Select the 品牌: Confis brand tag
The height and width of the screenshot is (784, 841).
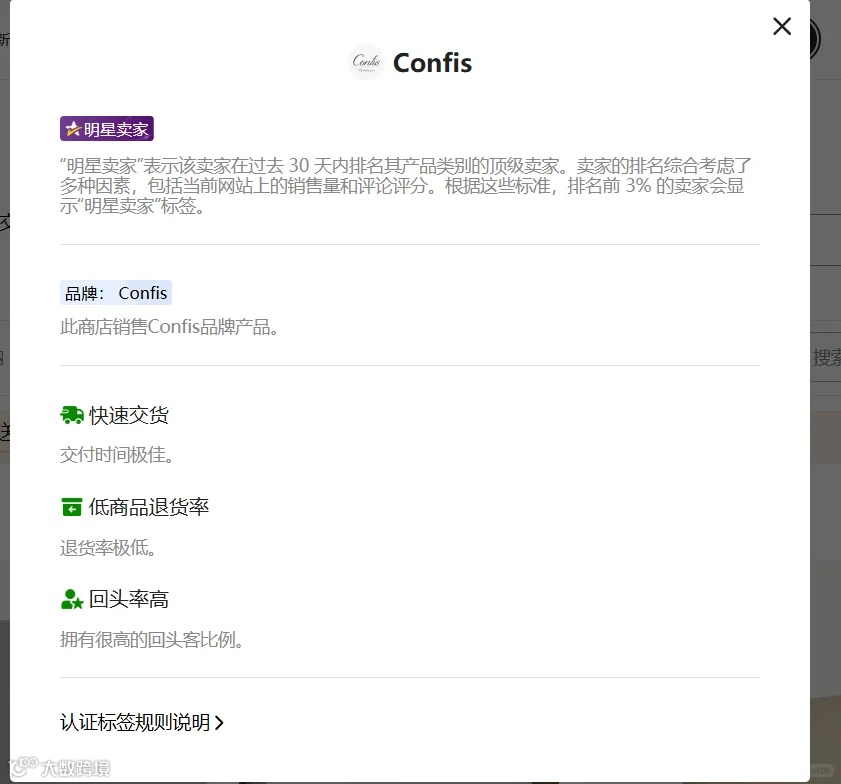(x=116, y=293)
